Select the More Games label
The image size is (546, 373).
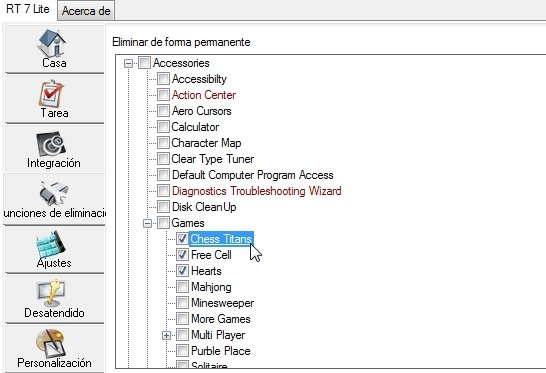pos(221,319)
